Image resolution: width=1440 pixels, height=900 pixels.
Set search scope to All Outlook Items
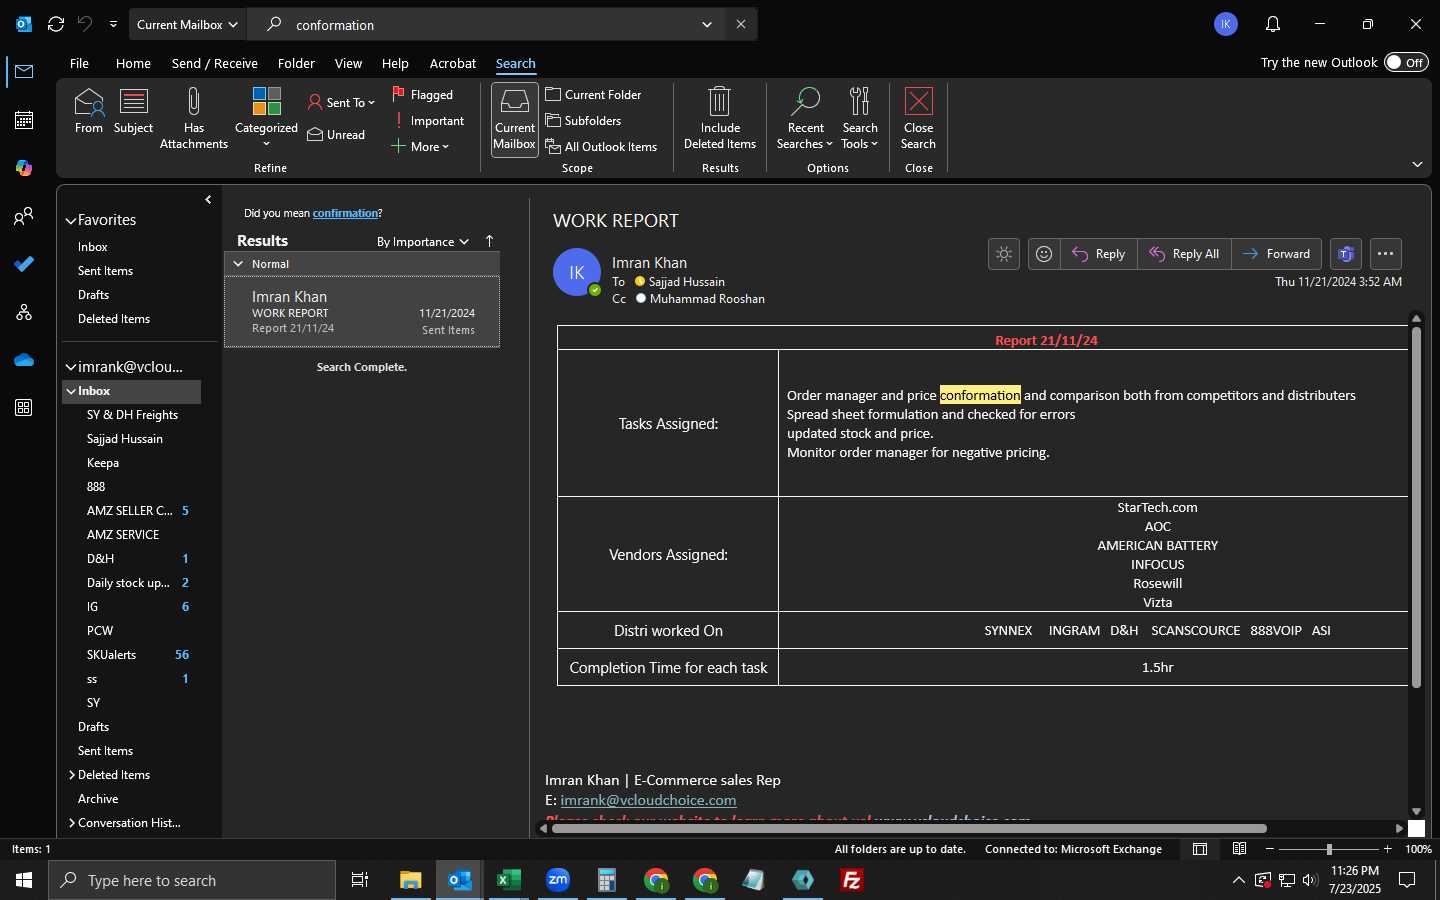602,146
